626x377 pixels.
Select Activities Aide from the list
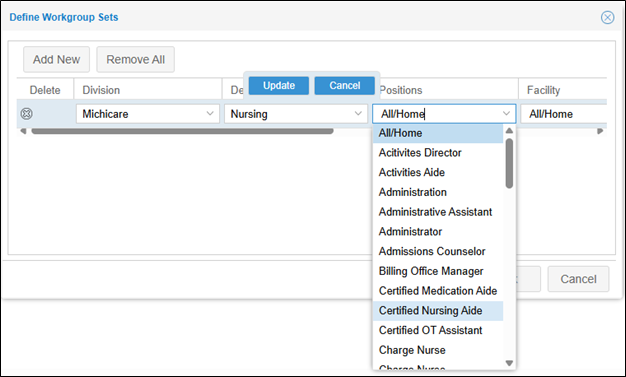(438, 173)
